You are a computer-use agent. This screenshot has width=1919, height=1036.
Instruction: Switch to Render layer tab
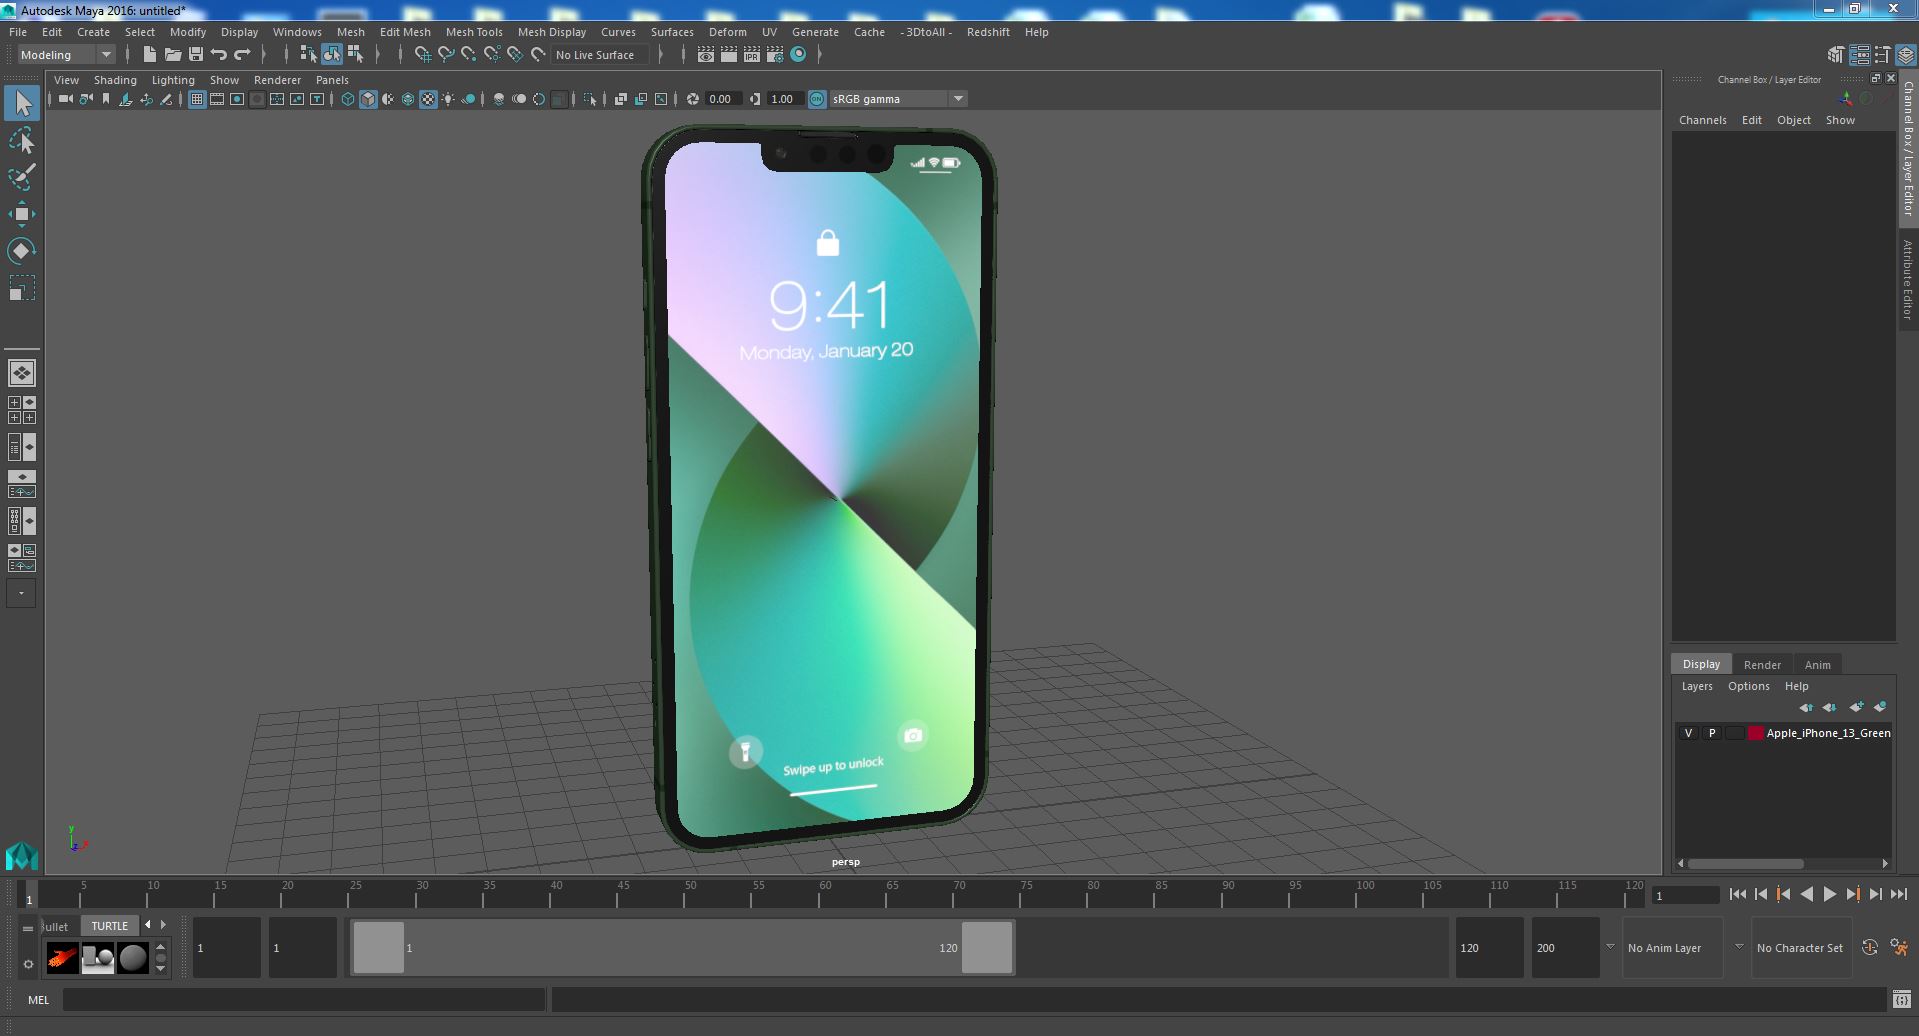coord(1762,665)
